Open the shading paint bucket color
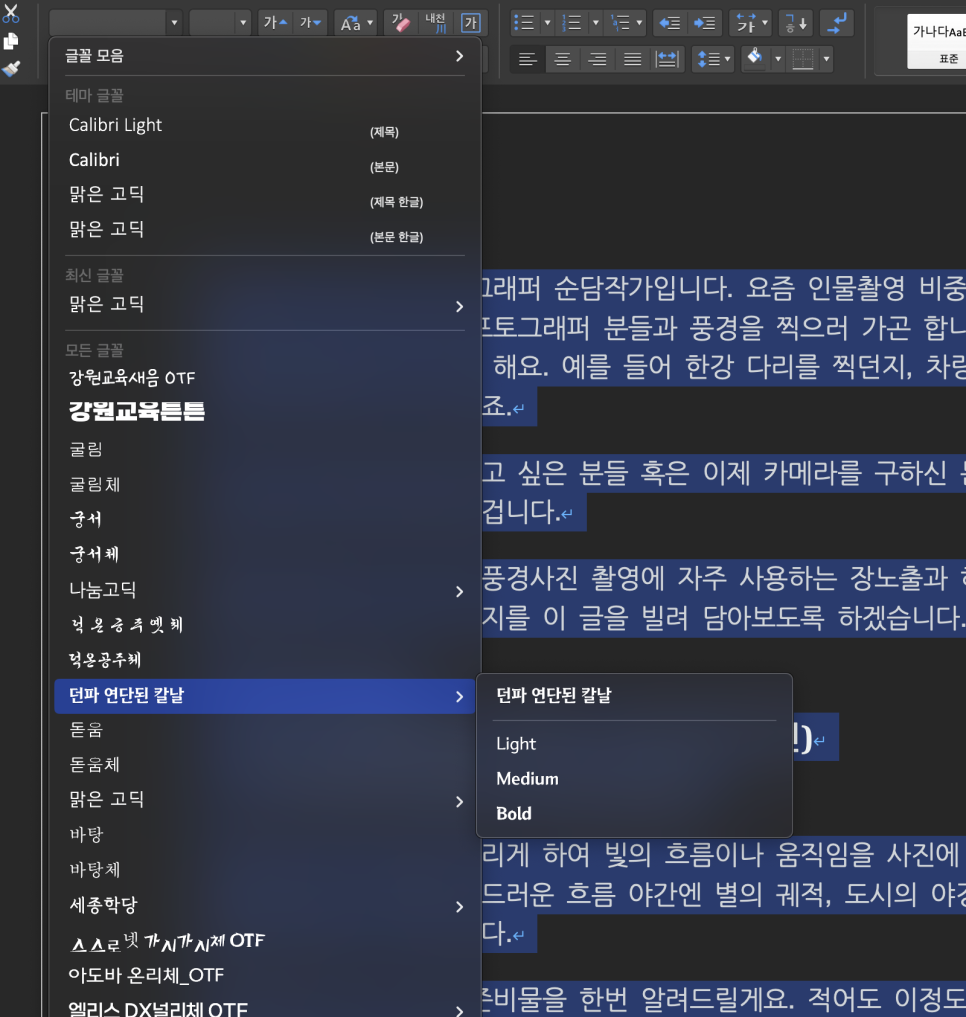 [x=755, y=60]
